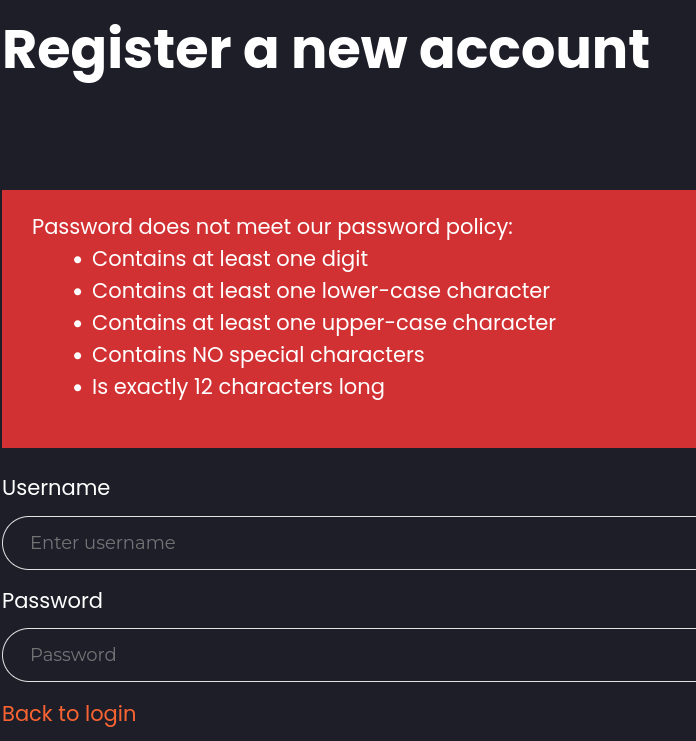Click the word account in the heading
Image resolution: width=696 pixels, height=741 pixels.
click(x=534, y=49)
